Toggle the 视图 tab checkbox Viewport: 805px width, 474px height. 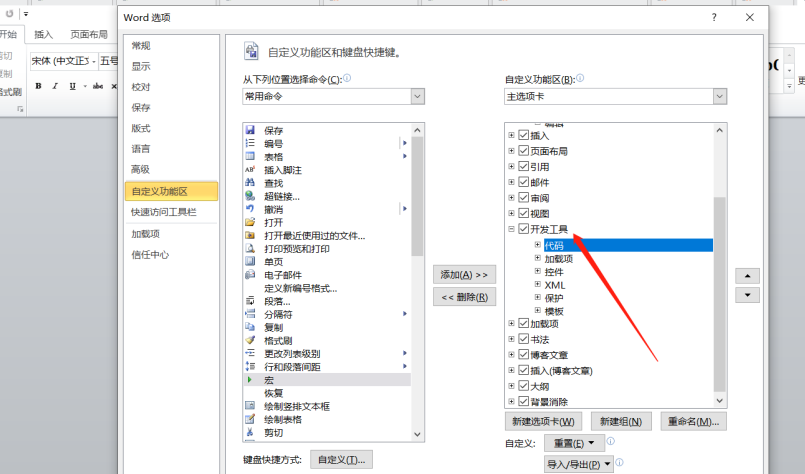523,213
